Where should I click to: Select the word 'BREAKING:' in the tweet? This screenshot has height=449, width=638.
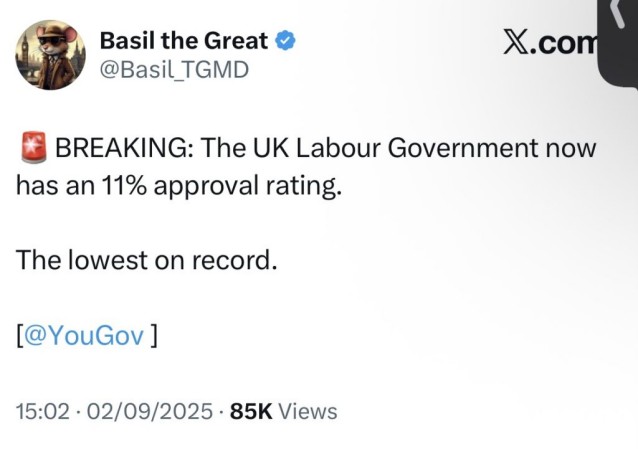click(x=125, y=148)
